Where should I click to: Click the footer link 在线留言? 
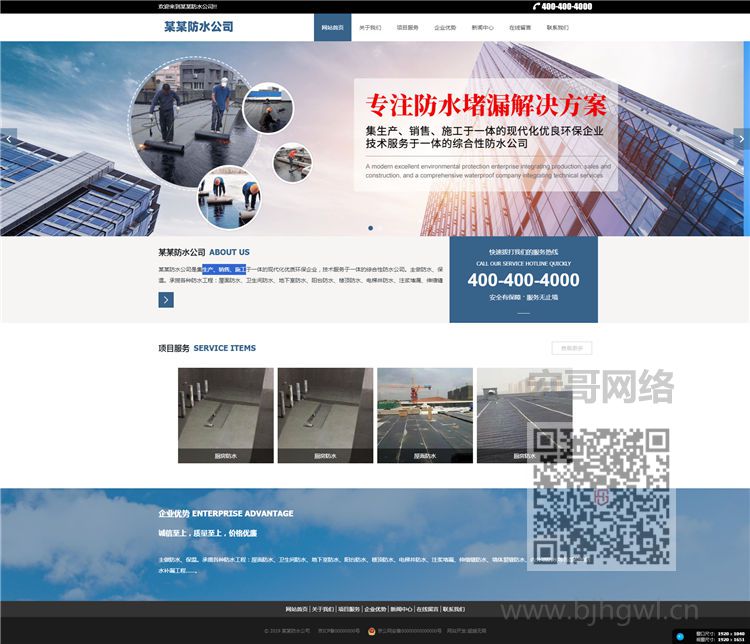(x=427, y=609)
